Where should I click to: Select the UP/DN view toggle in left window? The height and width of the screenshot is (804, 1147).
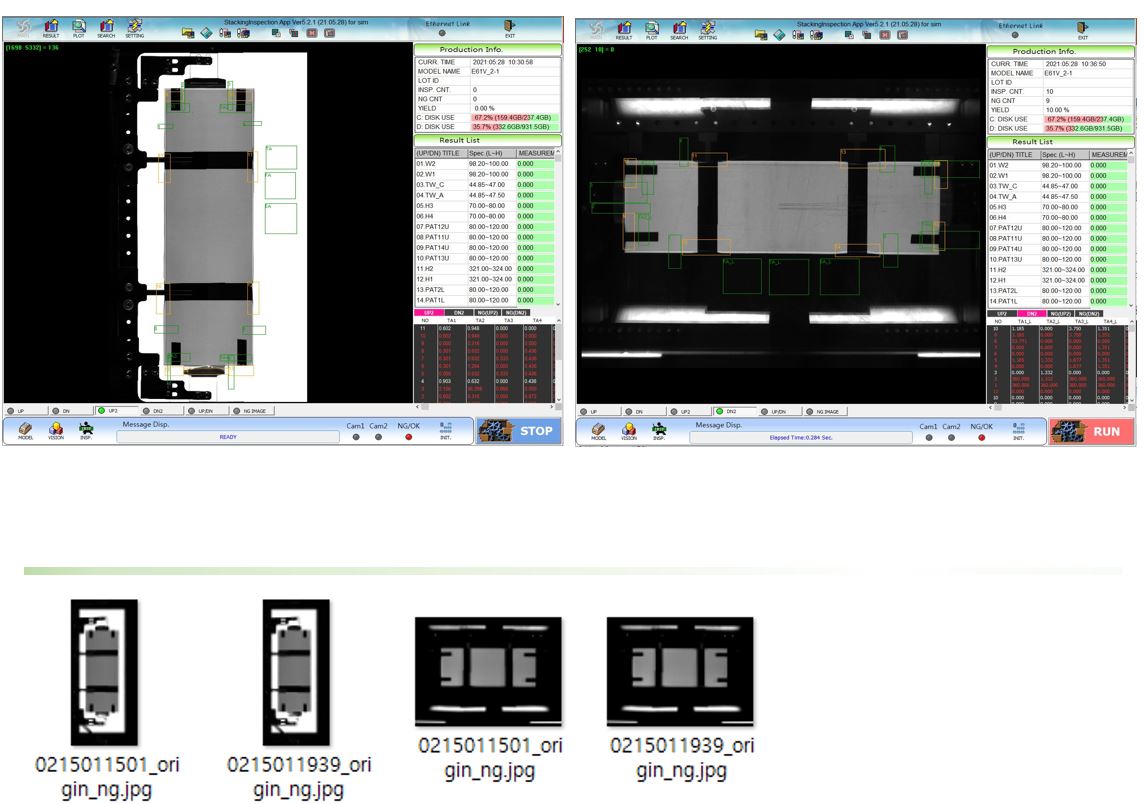207,411
